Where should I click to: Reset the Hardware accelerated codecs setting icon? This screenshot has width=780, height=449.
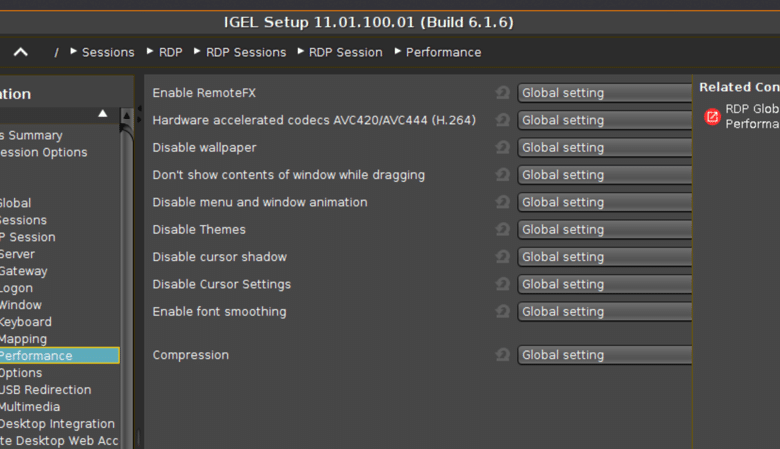coord(503,120)
